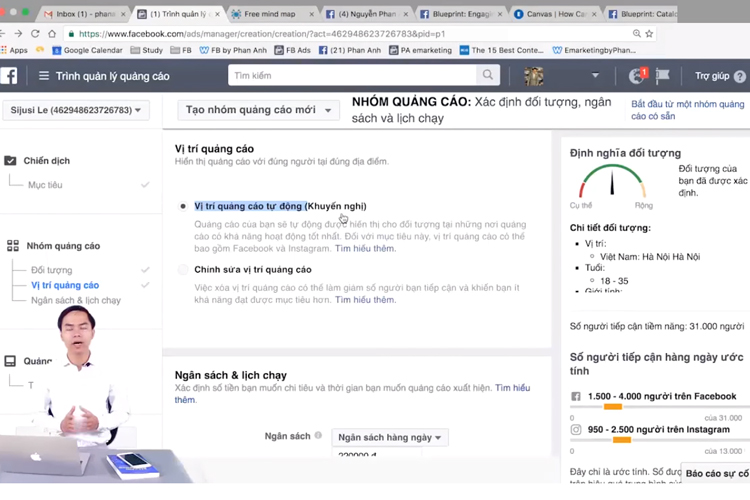Open the Sijusi Le account dropdown

(x=76, y=110)
